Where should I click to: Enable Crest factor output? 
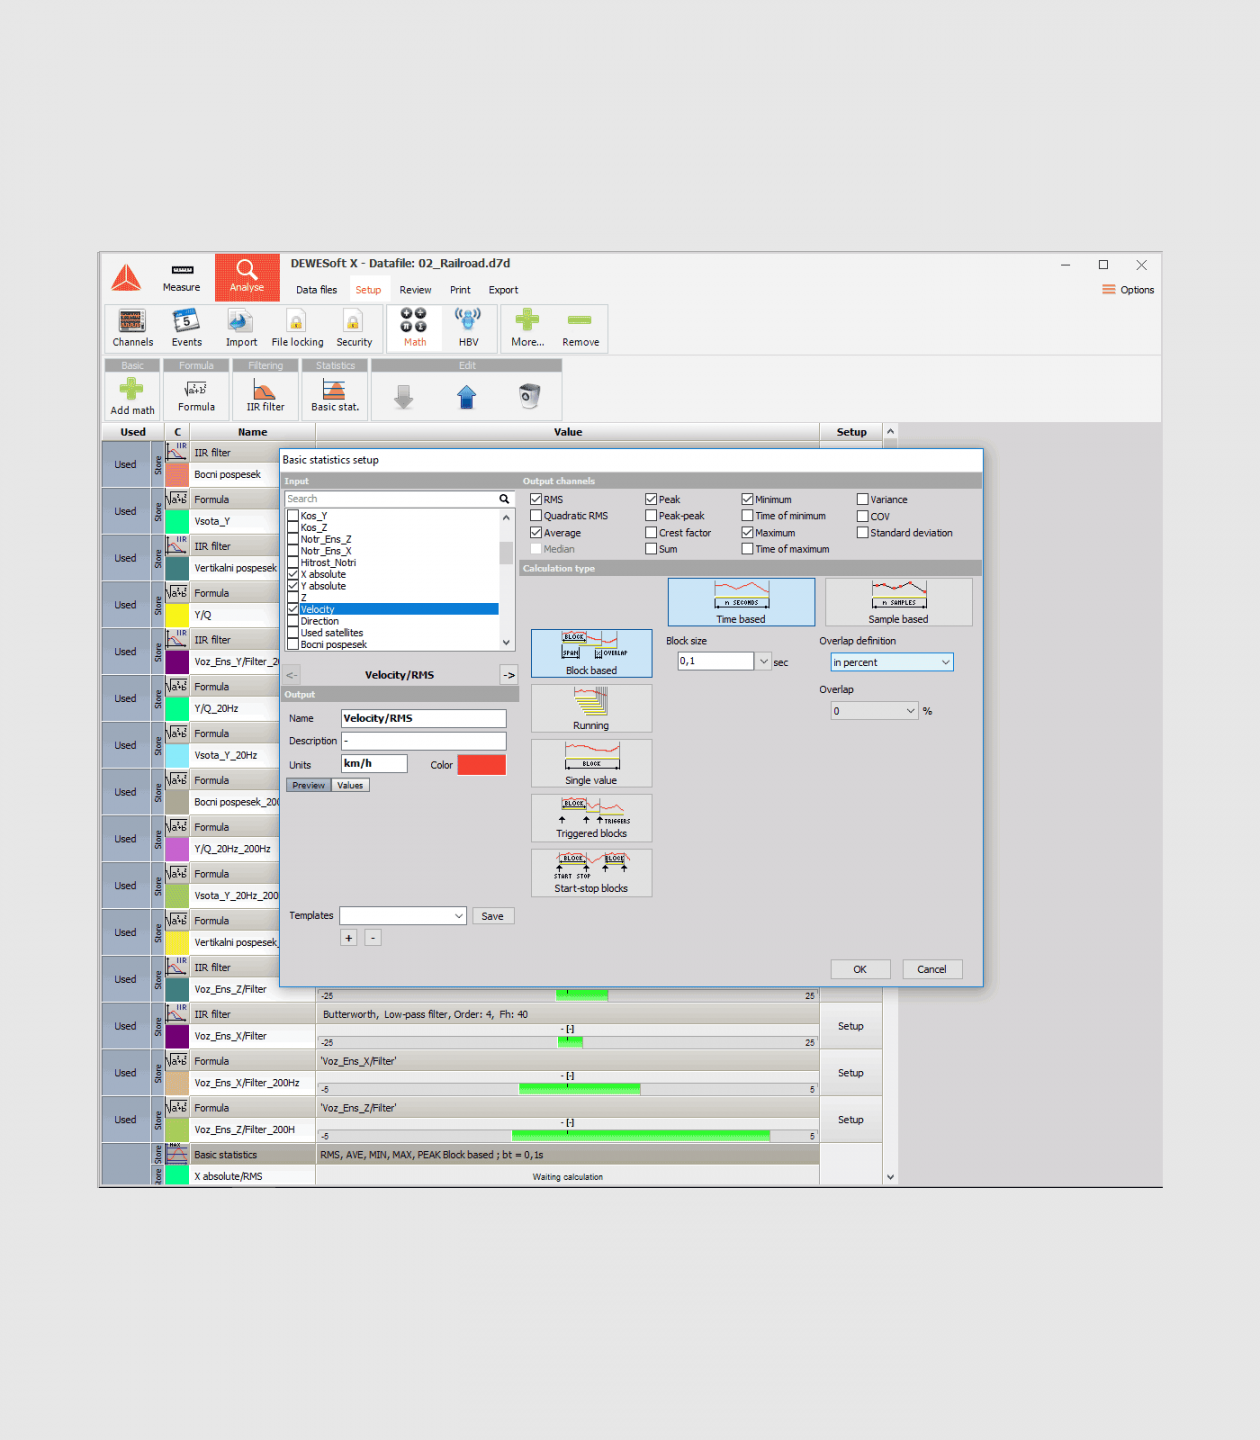pos(651,533)
